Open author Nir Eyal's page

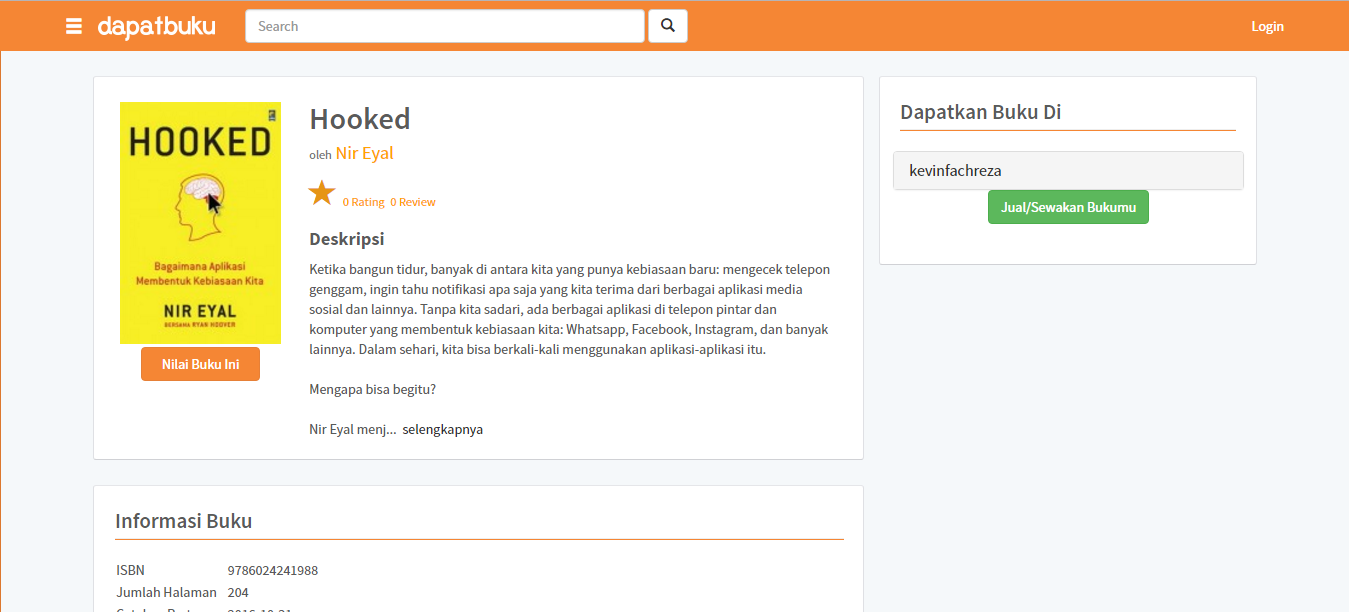coord(365,153)
